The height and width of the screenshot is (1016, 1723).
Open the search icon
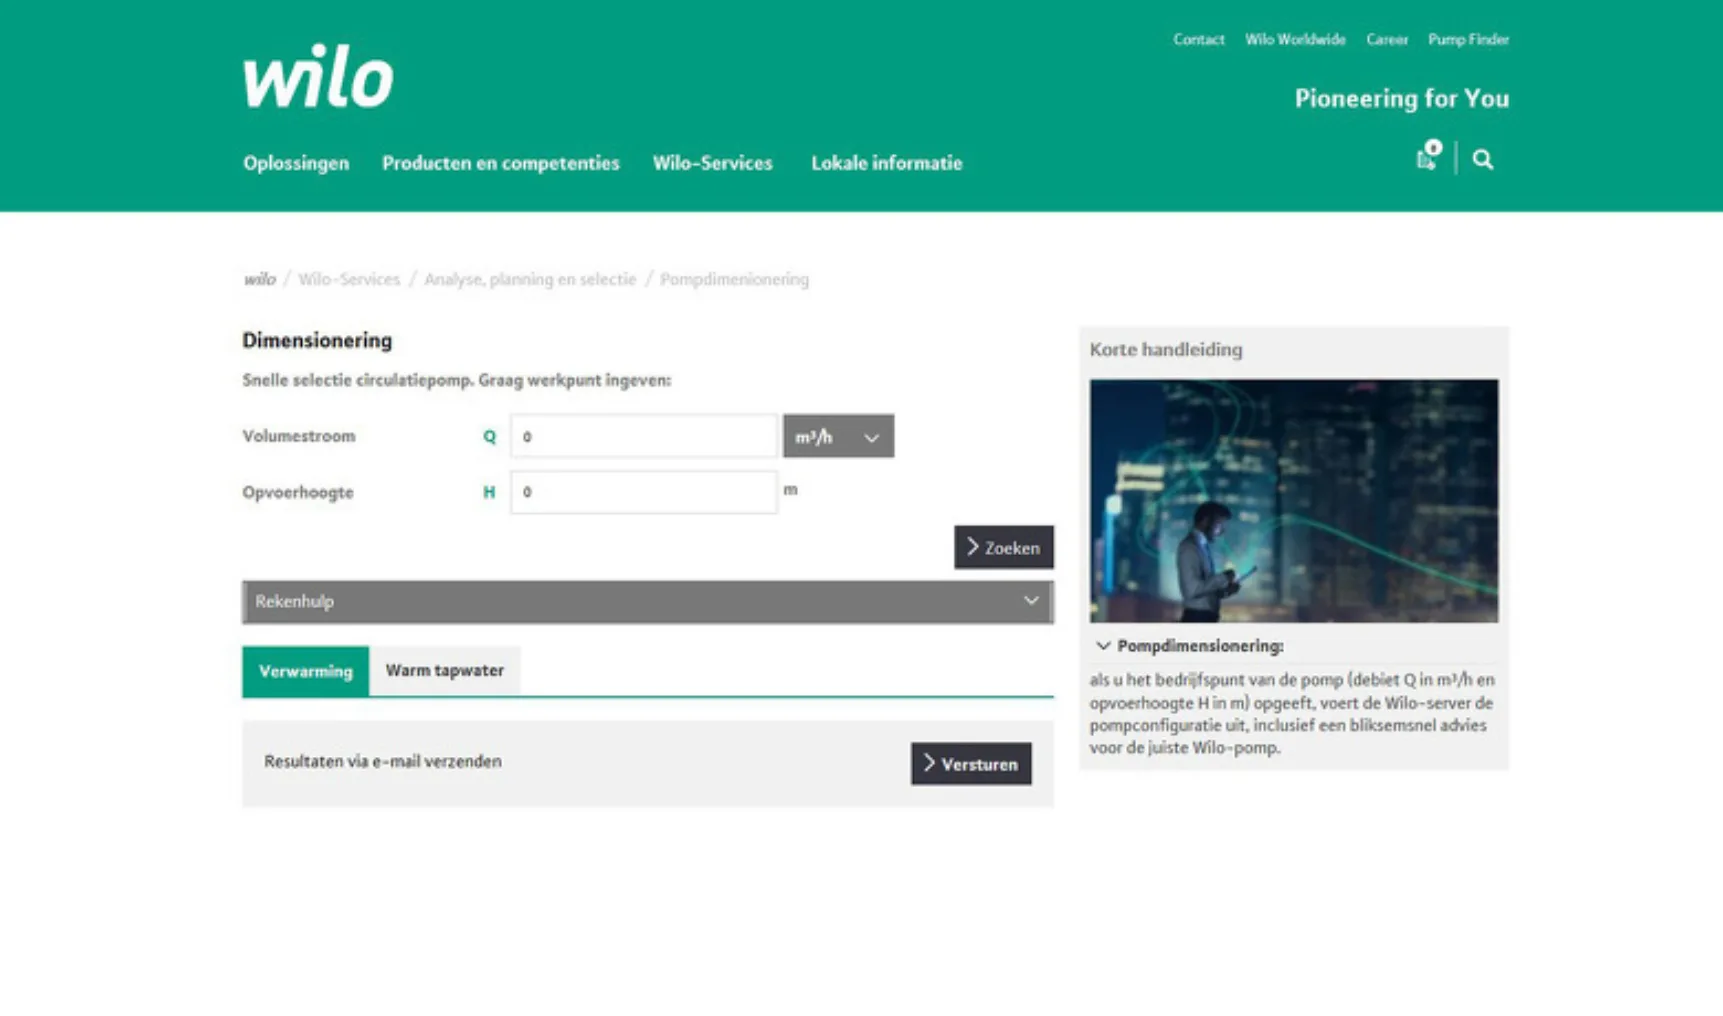point(1483,159)
